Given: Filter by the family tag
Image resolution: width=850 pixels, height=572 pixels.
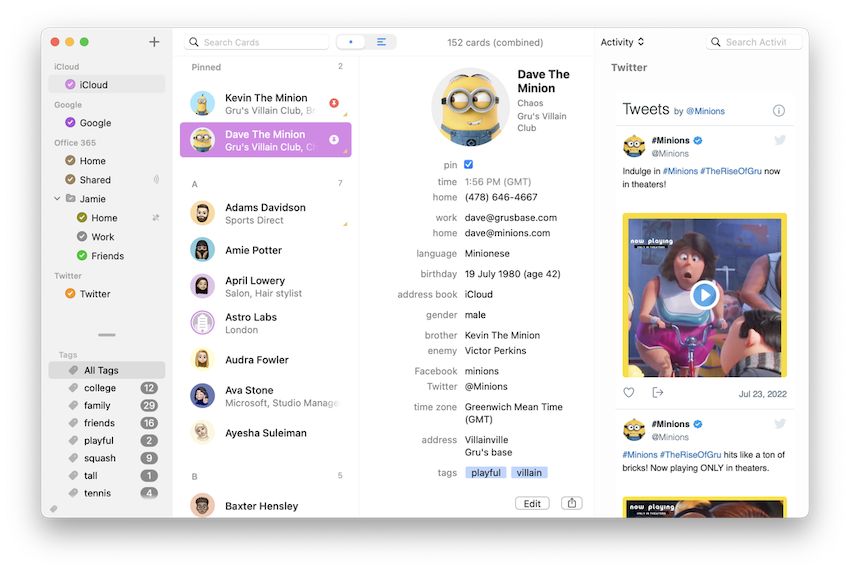Looking at the screenshot, I should 107,405.
